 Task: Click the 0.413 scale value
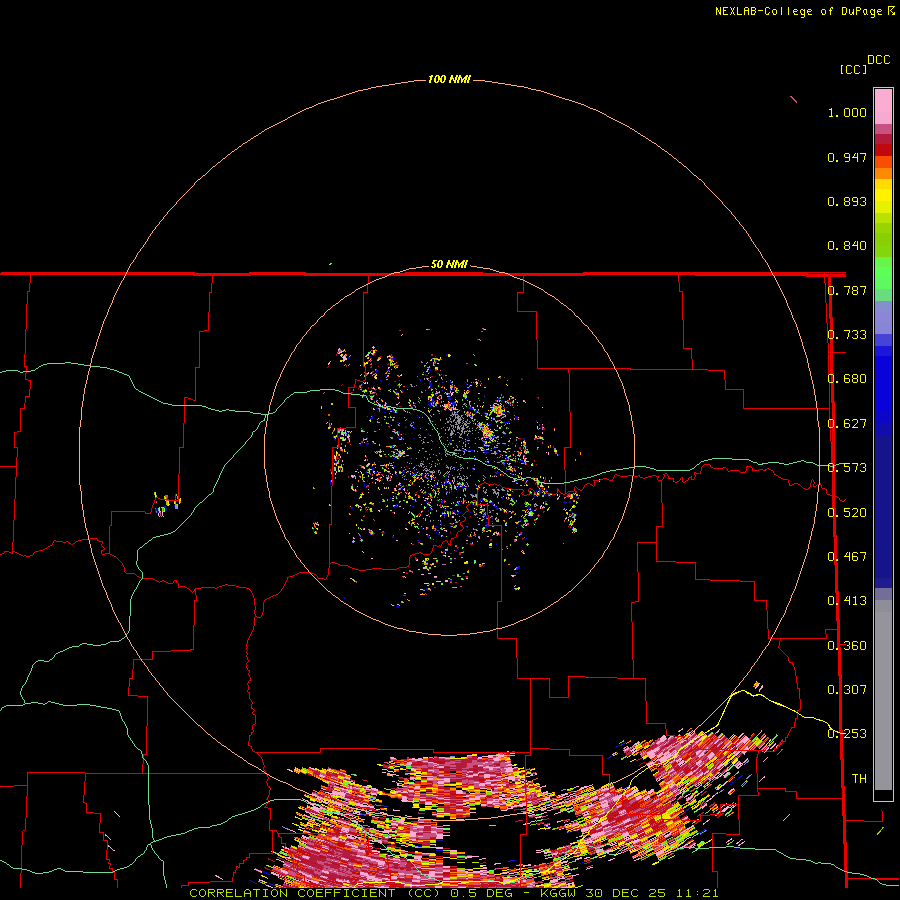click(x=847, y=601)
